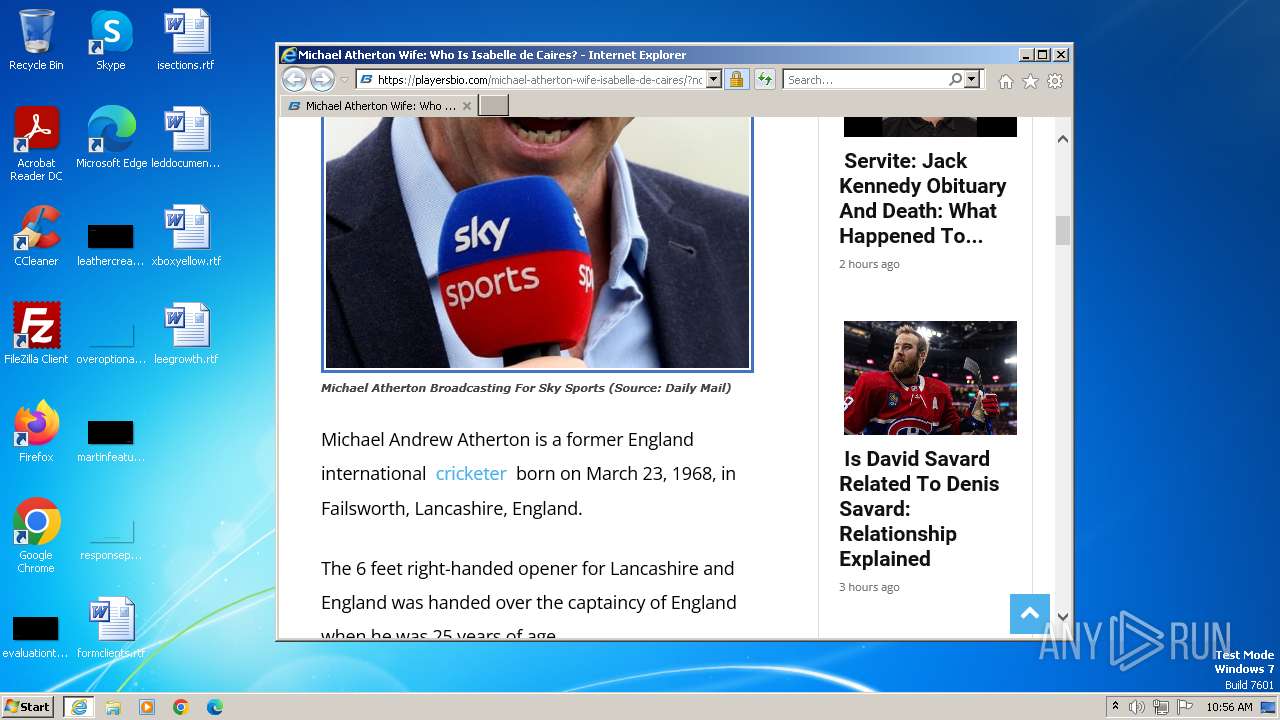Launch Firefox desktop shortcut
Image resolution: width=1280 pixels, height=720 pixels.
click(x=36, y=432)
